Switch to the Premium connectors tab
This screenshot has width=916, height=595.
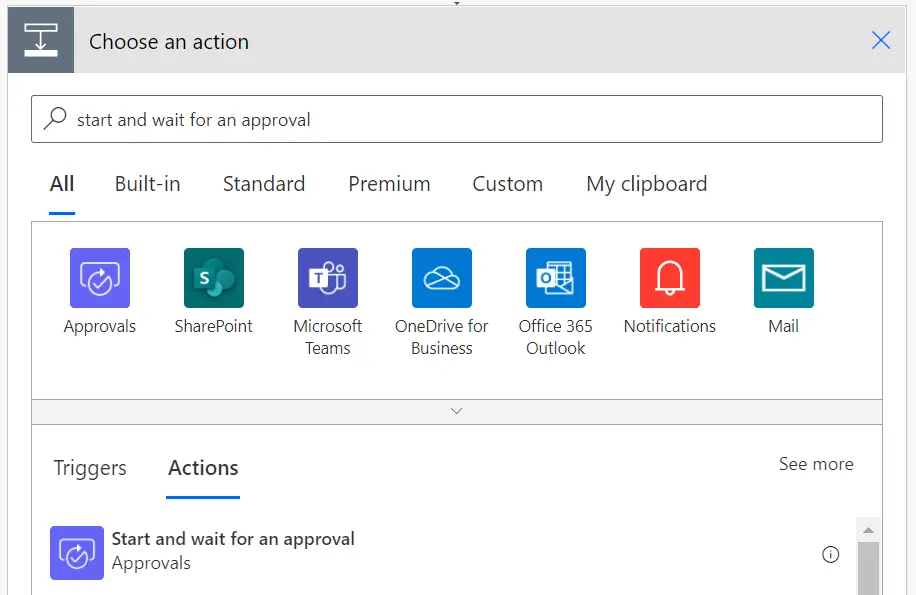pyautogui.click(x=389, y=184)
